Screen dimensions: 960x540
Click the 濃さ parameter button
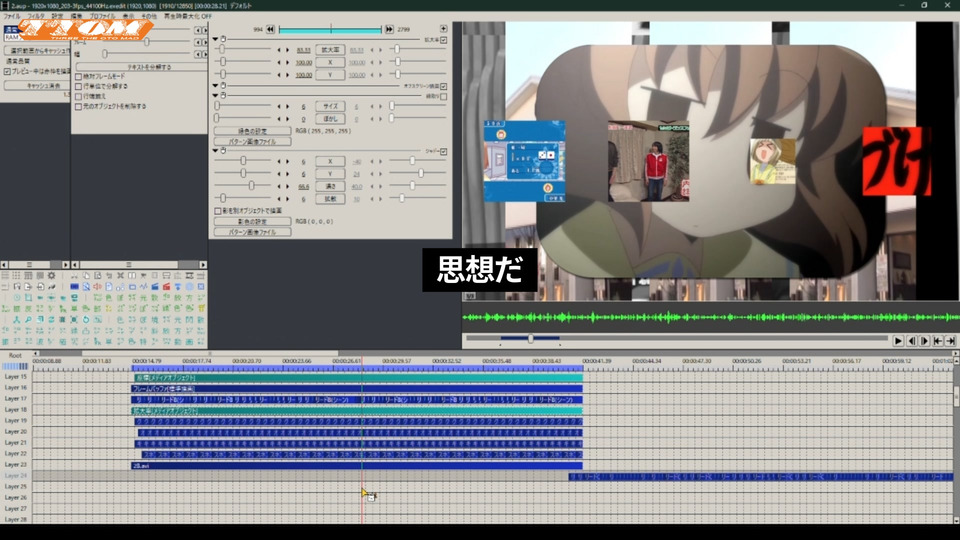tap(330, 186)
